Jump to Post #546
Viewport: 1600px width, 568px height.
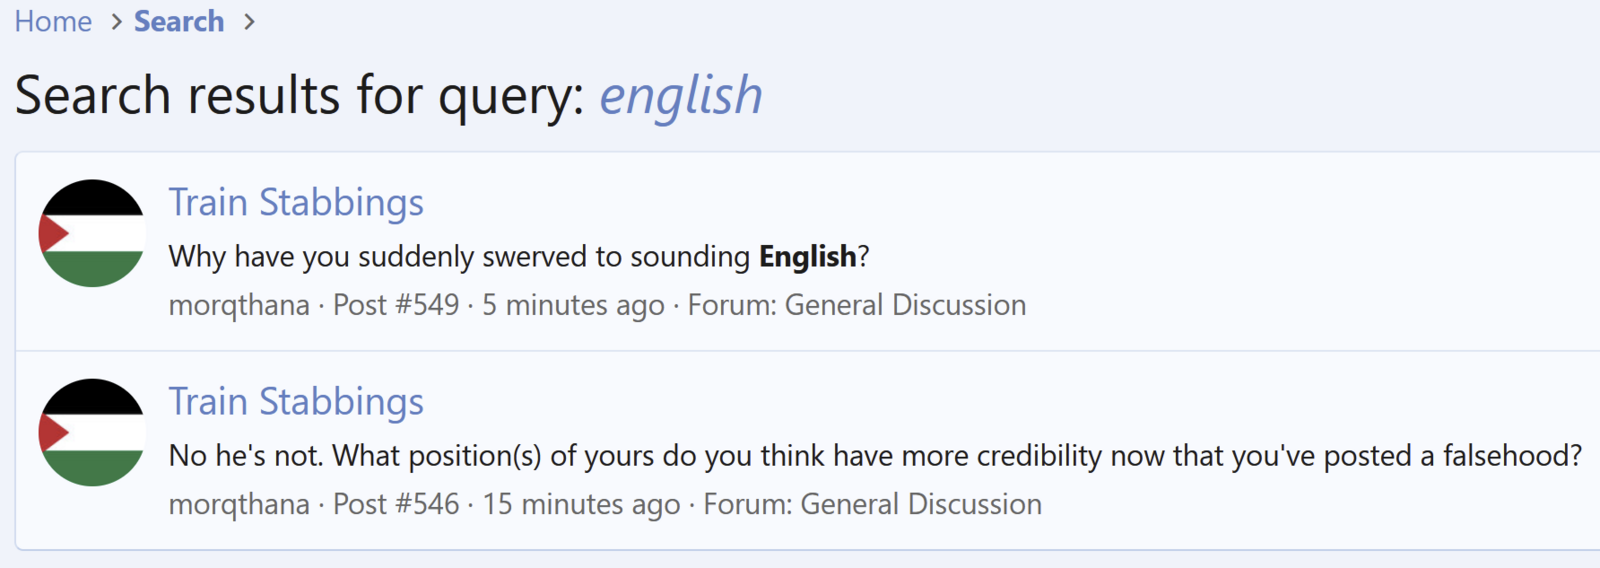[396, 504]
